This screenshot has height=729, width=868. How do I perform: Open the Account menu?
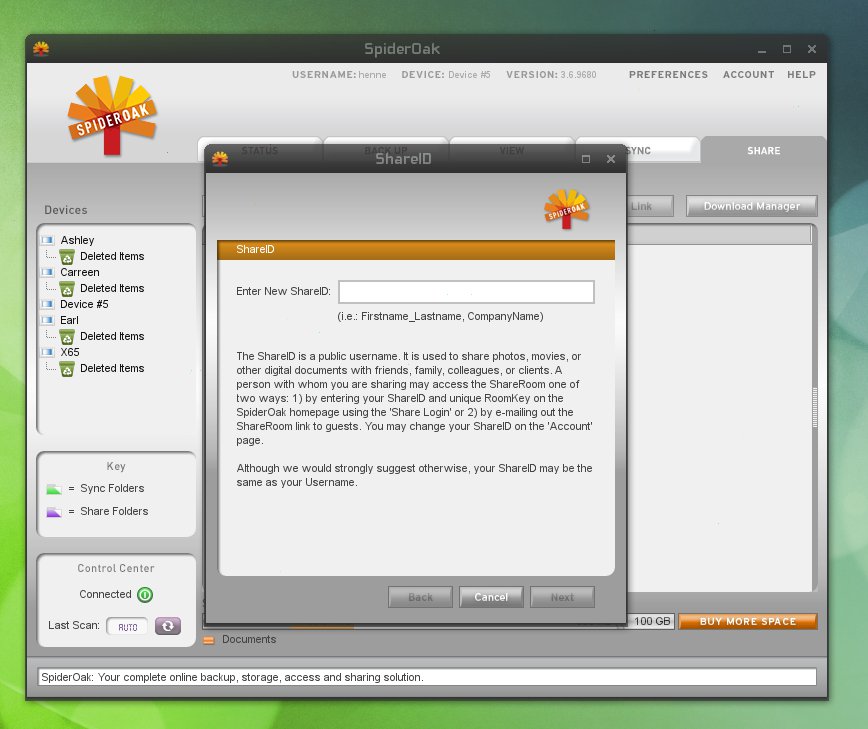point(748,75)
